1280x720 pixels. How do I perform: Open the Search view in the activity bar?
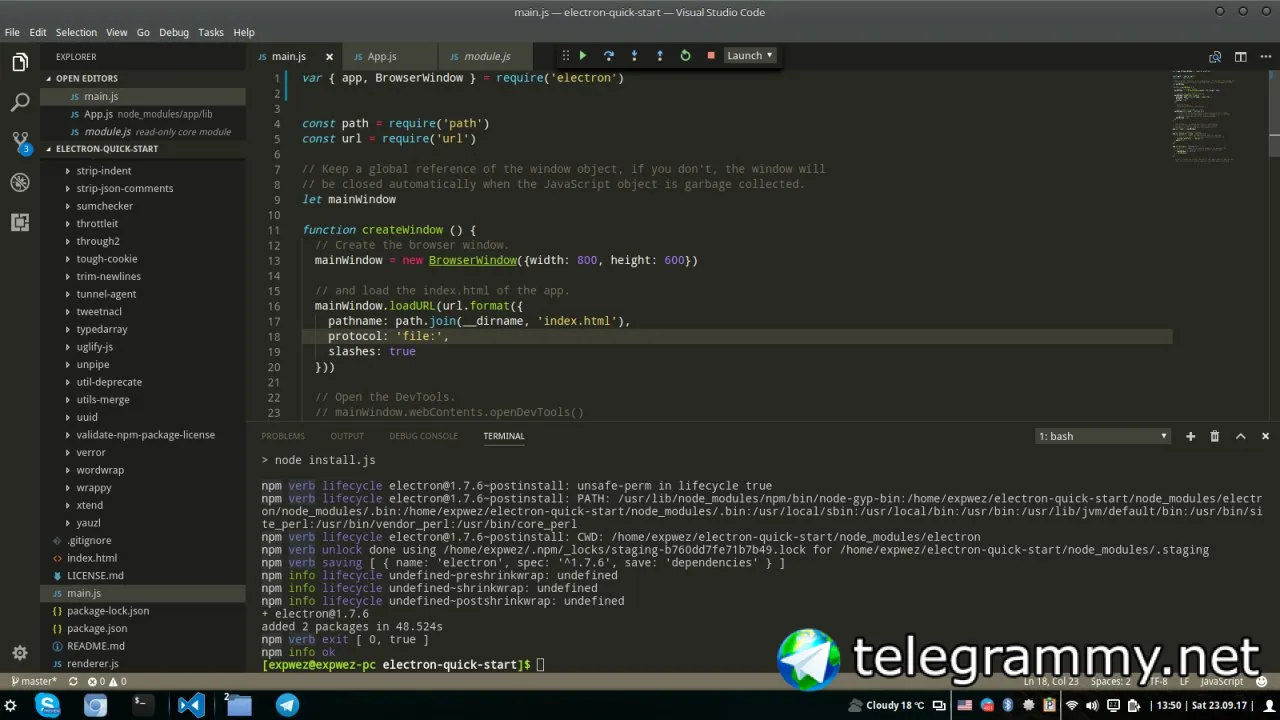[x=20, y=103]
